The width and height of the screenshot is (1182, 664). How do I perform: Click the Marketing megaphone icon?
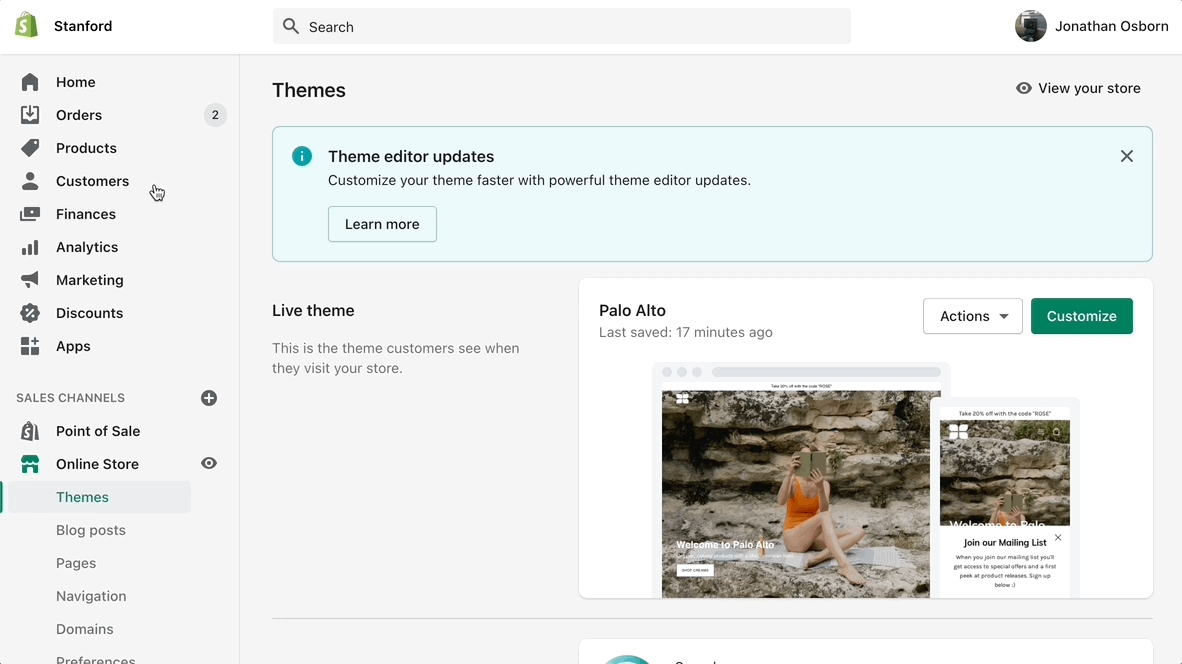pyautogui.click(x=30, y=280)
